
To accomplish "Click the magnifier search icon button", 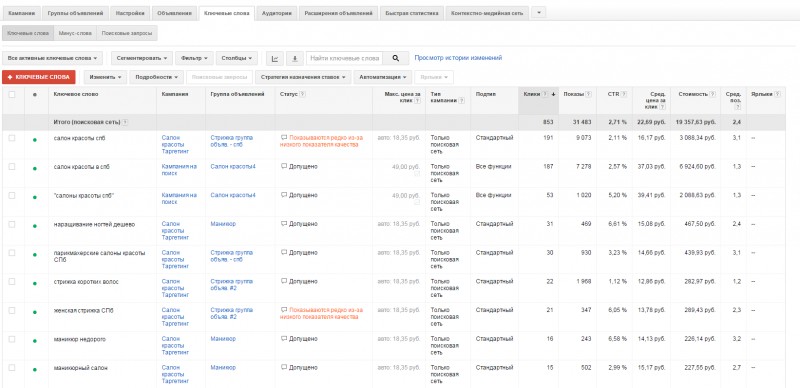I will click(x=395, y=58).
